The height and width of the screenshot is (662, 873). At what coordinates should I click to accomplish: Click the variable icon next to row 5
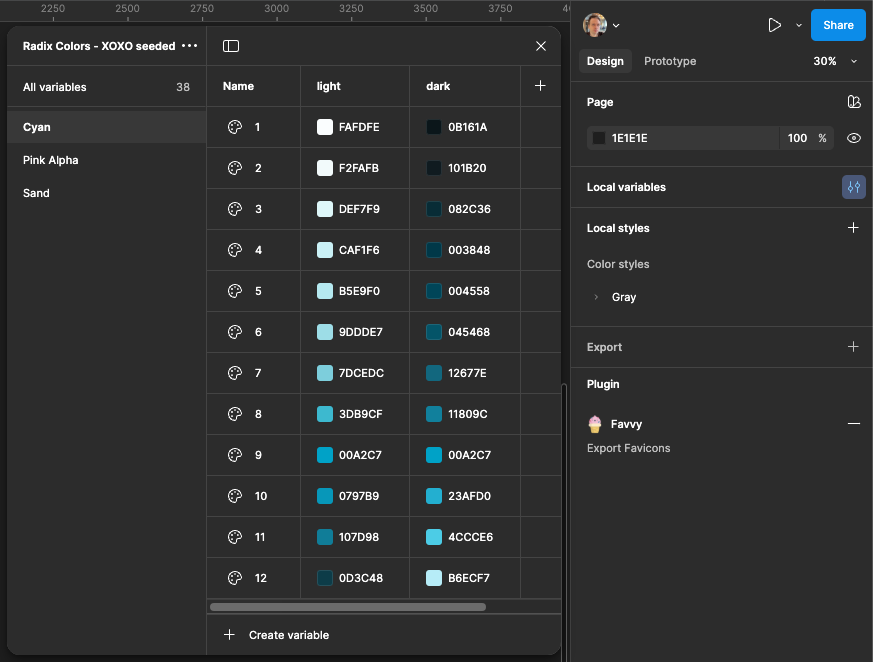click(234, 291)
